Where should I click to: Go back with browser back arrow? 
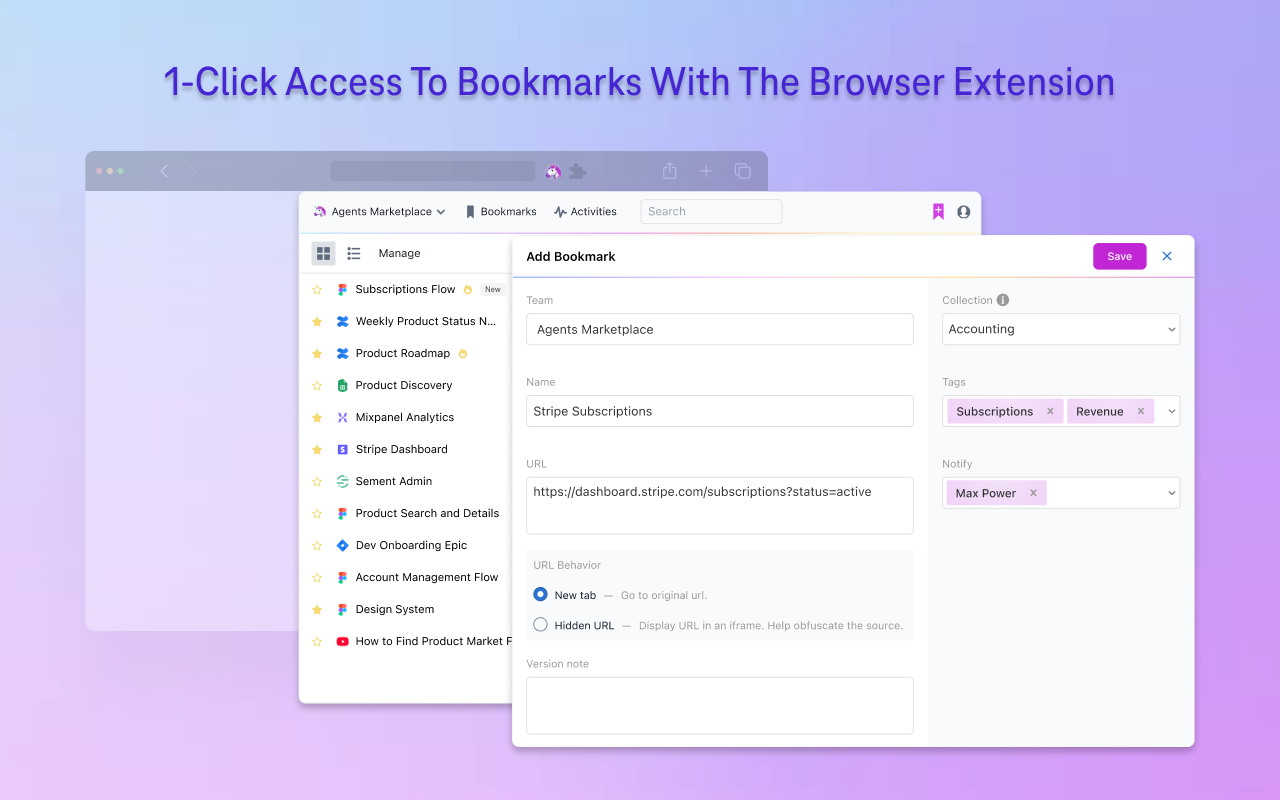pos(164,171)
